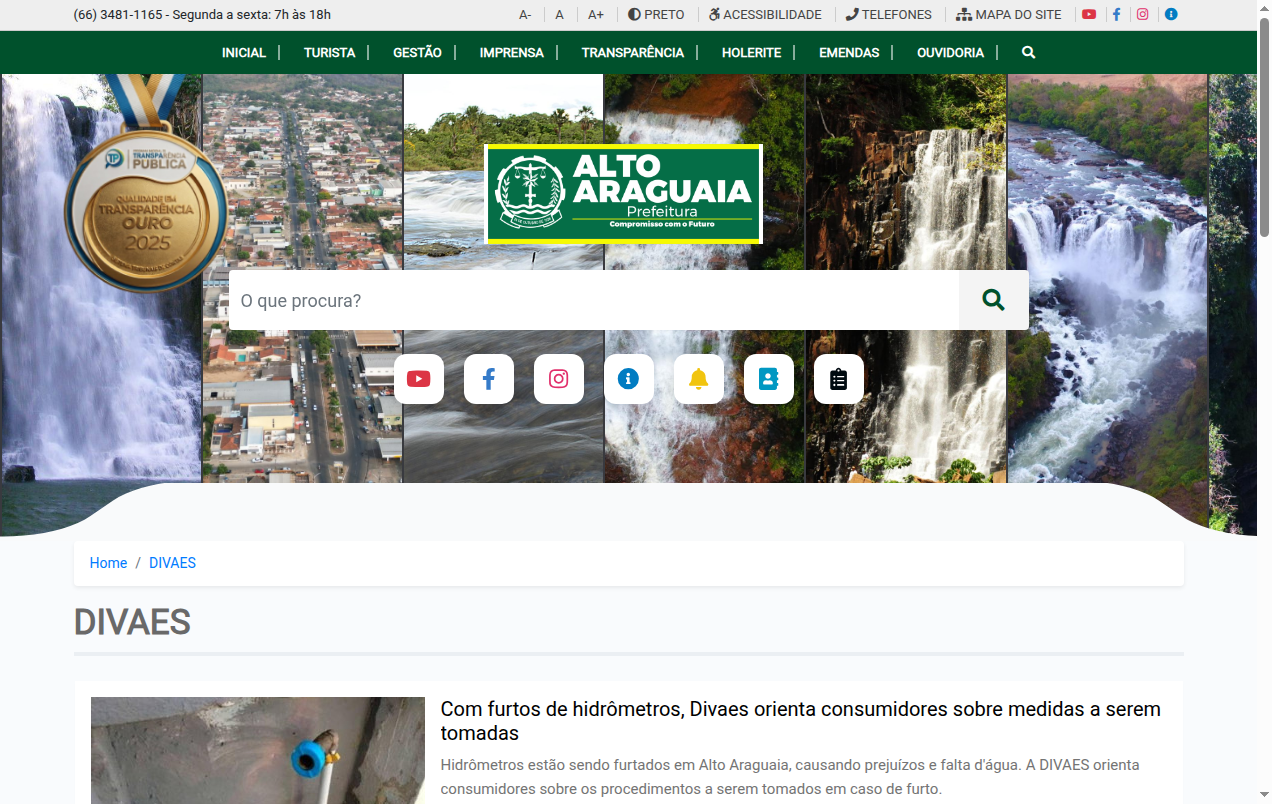Open the TURISTA menu
Image resolution: width=1272 pixels, height=804 pixels.
[x=330, y=52]
